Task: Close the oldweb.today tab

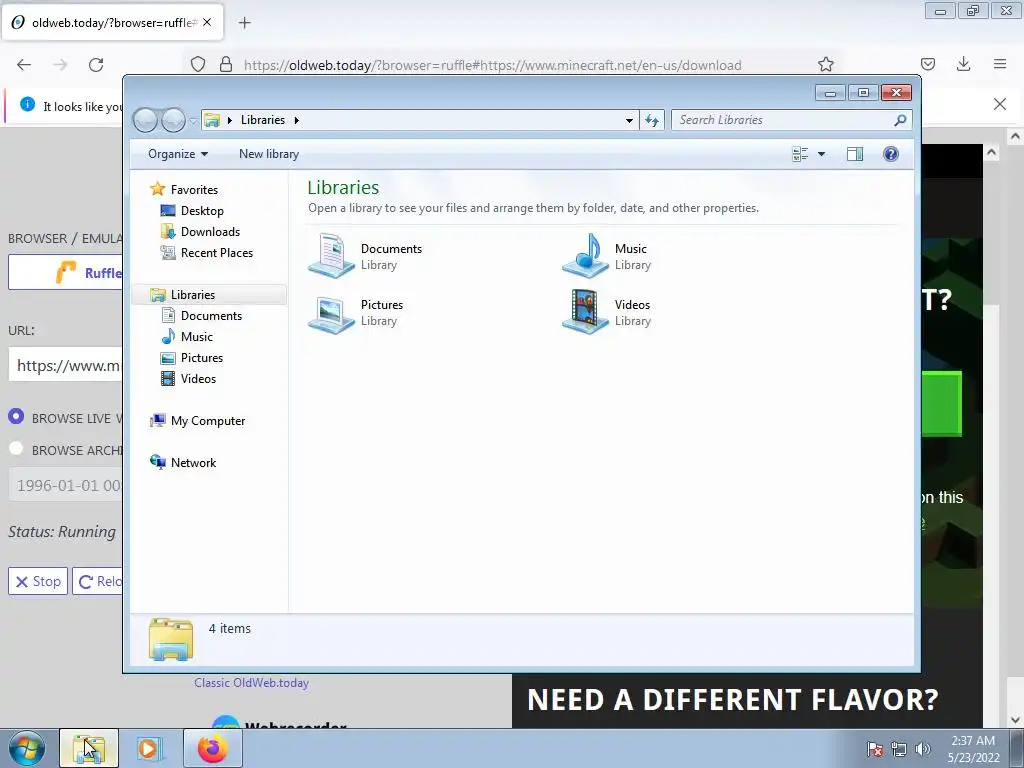Action: point(207,22)
